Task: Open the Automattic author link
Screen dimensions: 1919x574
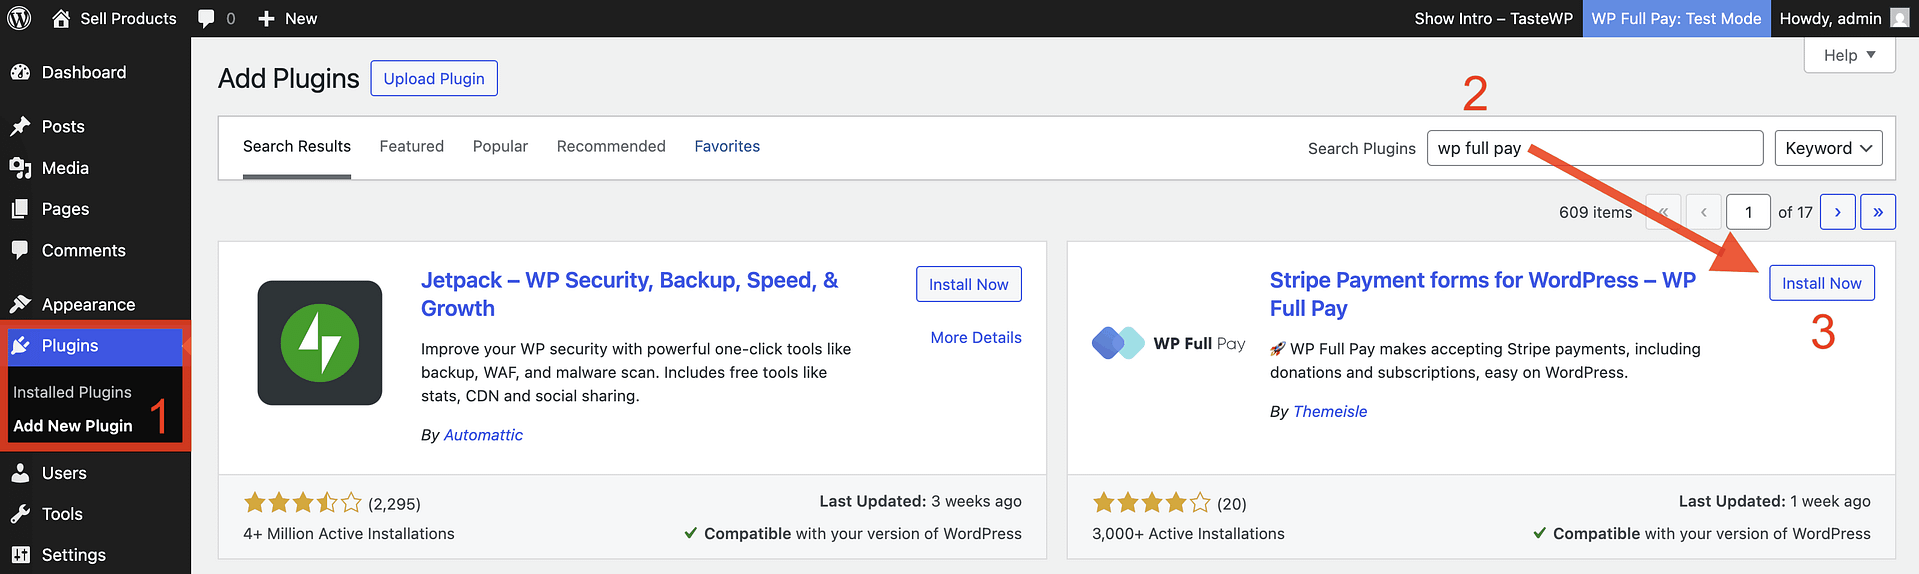Action: click(483, 435)
